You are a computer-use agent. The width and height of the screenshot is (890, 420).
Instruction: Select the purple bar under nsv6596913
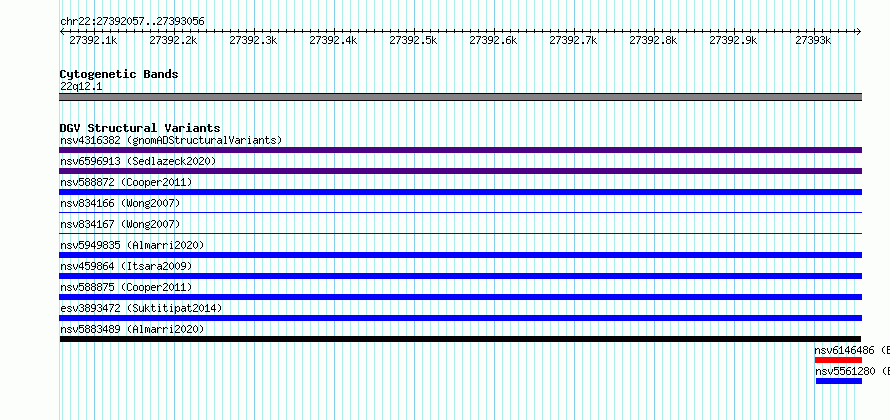460,171
